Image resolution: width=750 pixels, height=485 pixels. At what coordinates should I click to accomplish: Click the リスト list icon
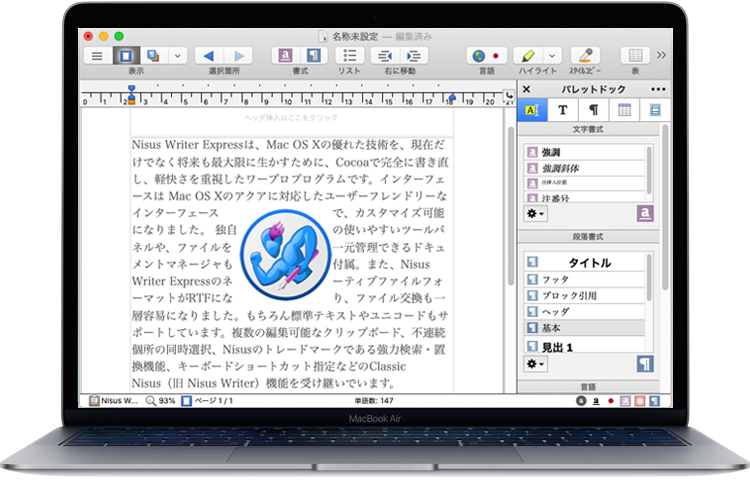[x=350, y=55]
